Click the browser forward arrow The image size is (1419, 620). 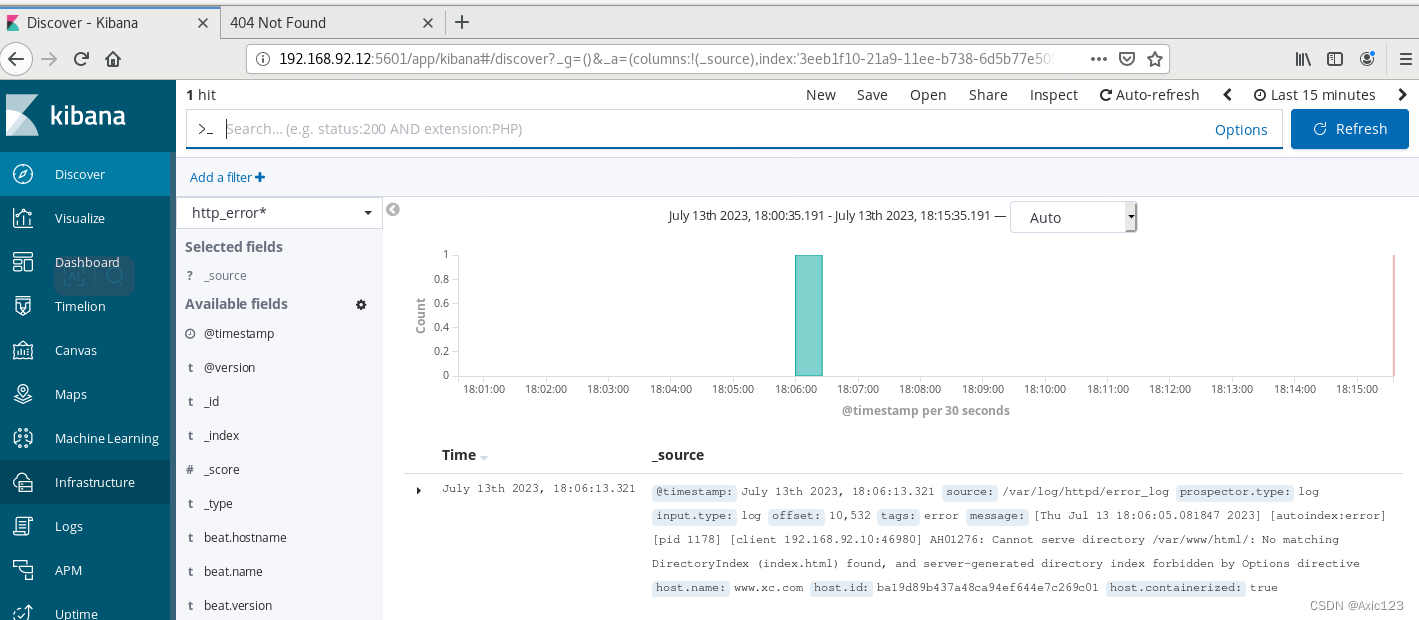(49, 59)
